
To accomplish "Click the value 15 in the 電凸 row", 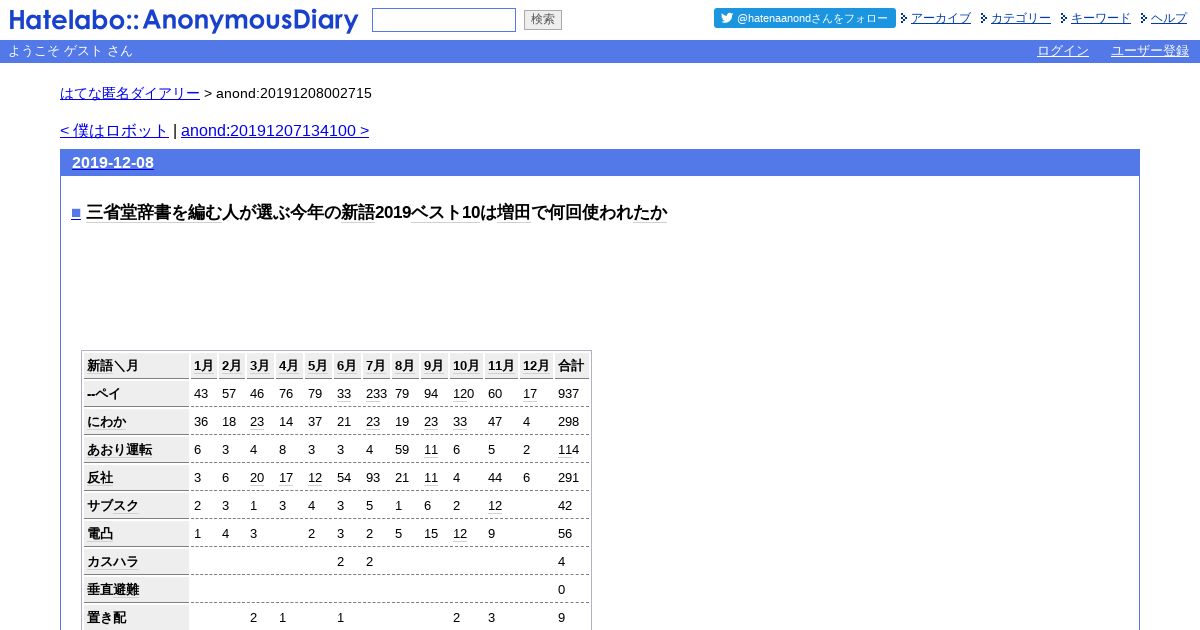I will pyautogui.click(x=431, y=534).
